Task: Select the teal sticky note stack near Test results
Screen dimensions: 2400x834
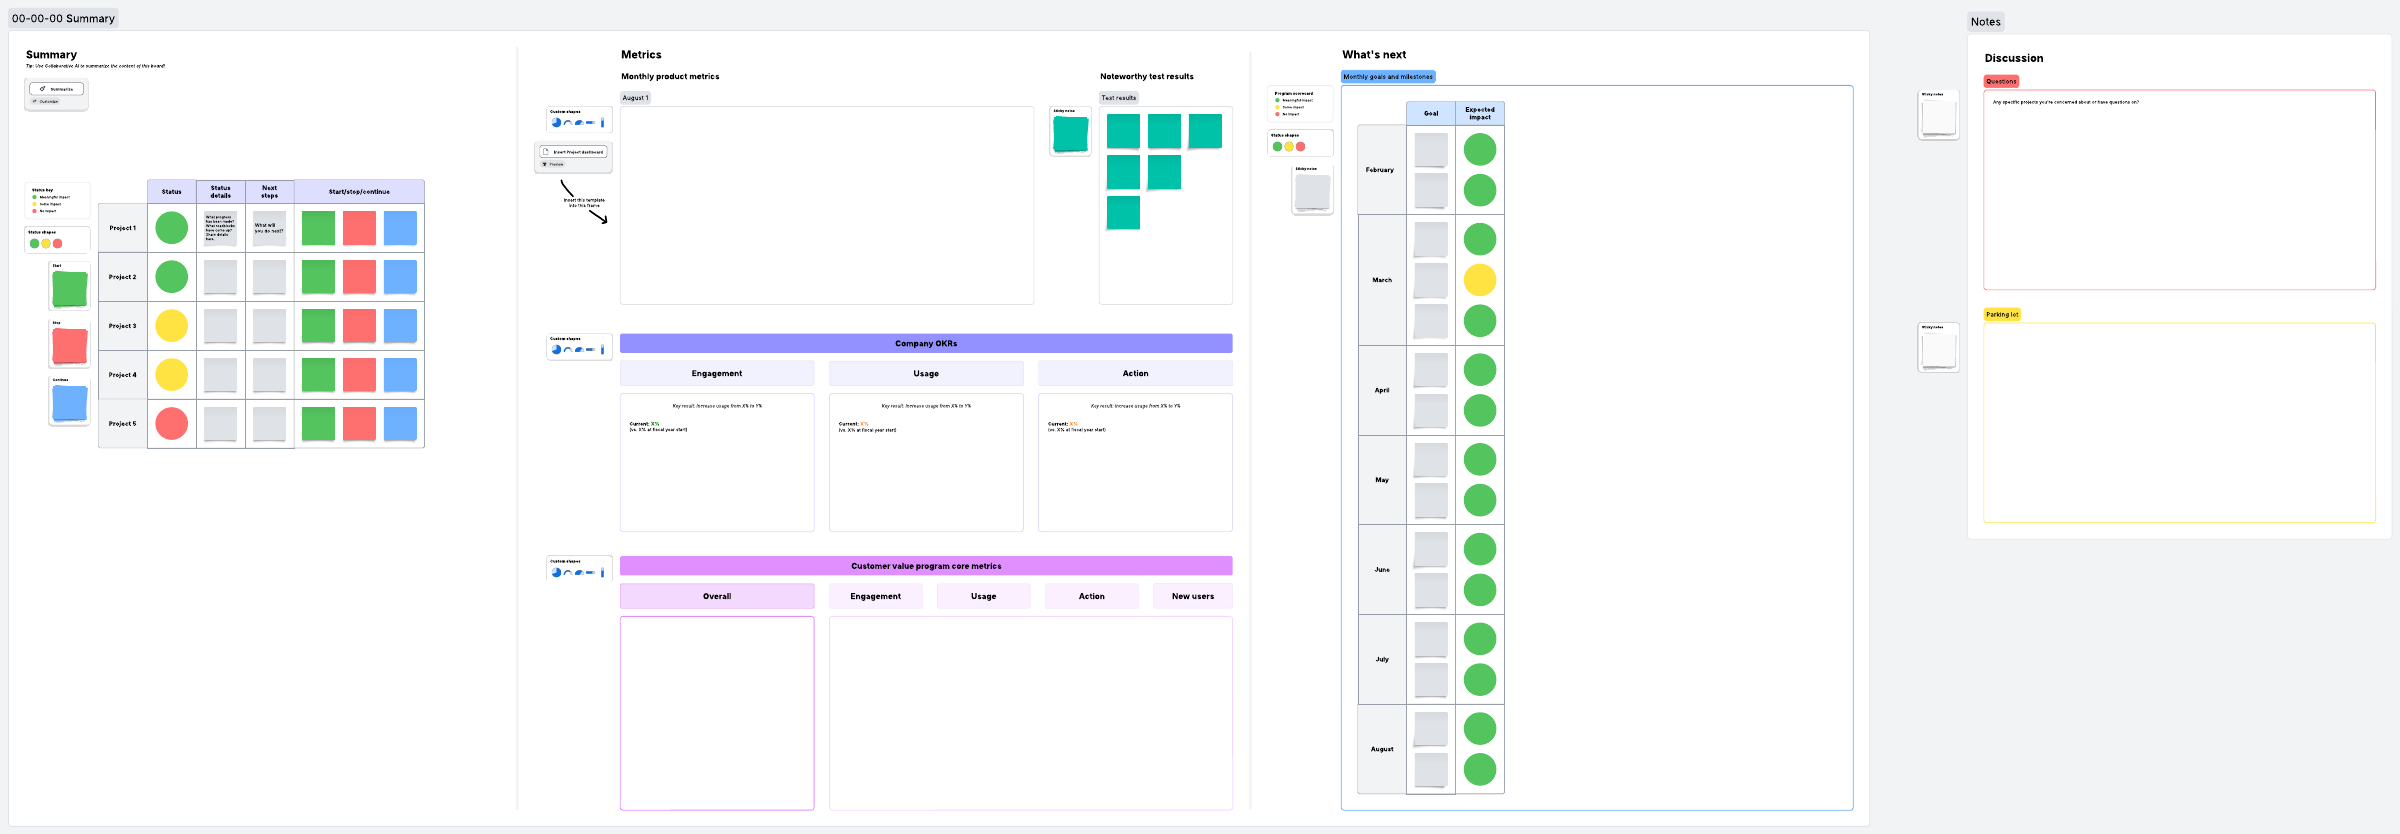Action: (1070, 132)
